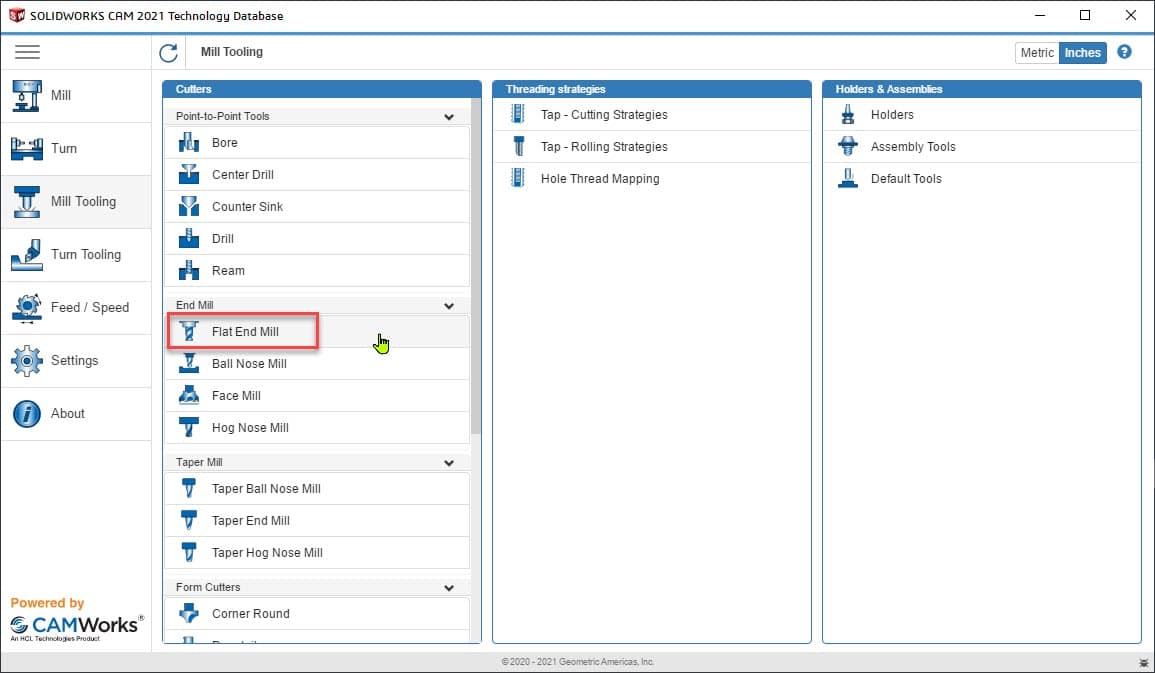Click the Corner Round cutter icon
Image resolution: width=1155 pixels, height=673 pixels.
click(x=189, y=614)
